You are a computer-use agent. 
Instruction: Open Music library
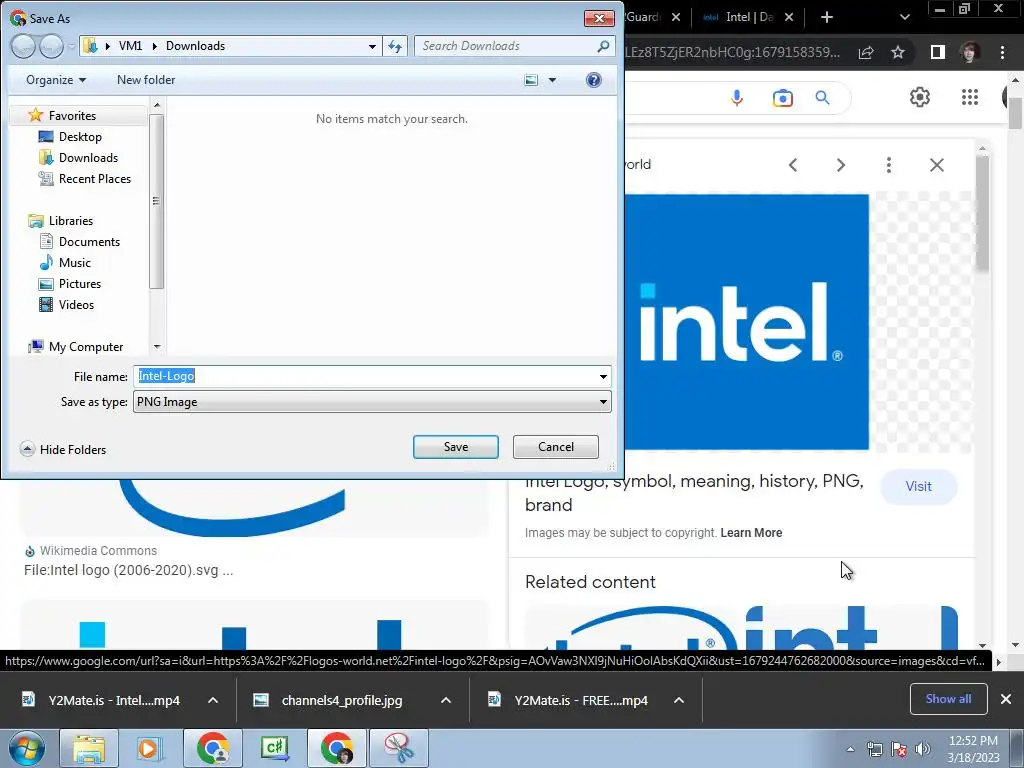click(x=74, y=263)
